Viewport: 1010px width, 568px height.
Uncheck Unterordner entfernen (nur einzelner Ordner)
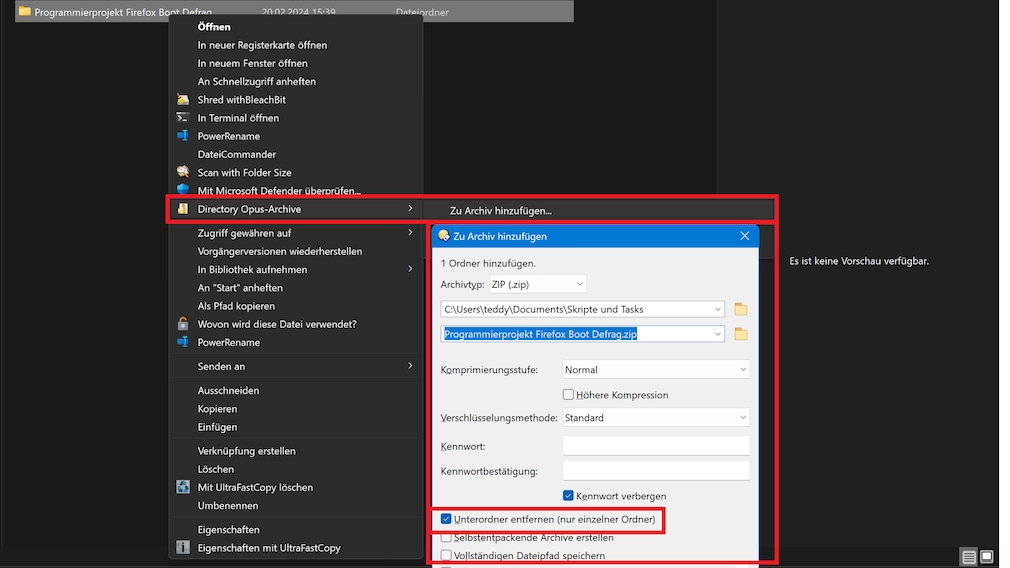point(446,518)
